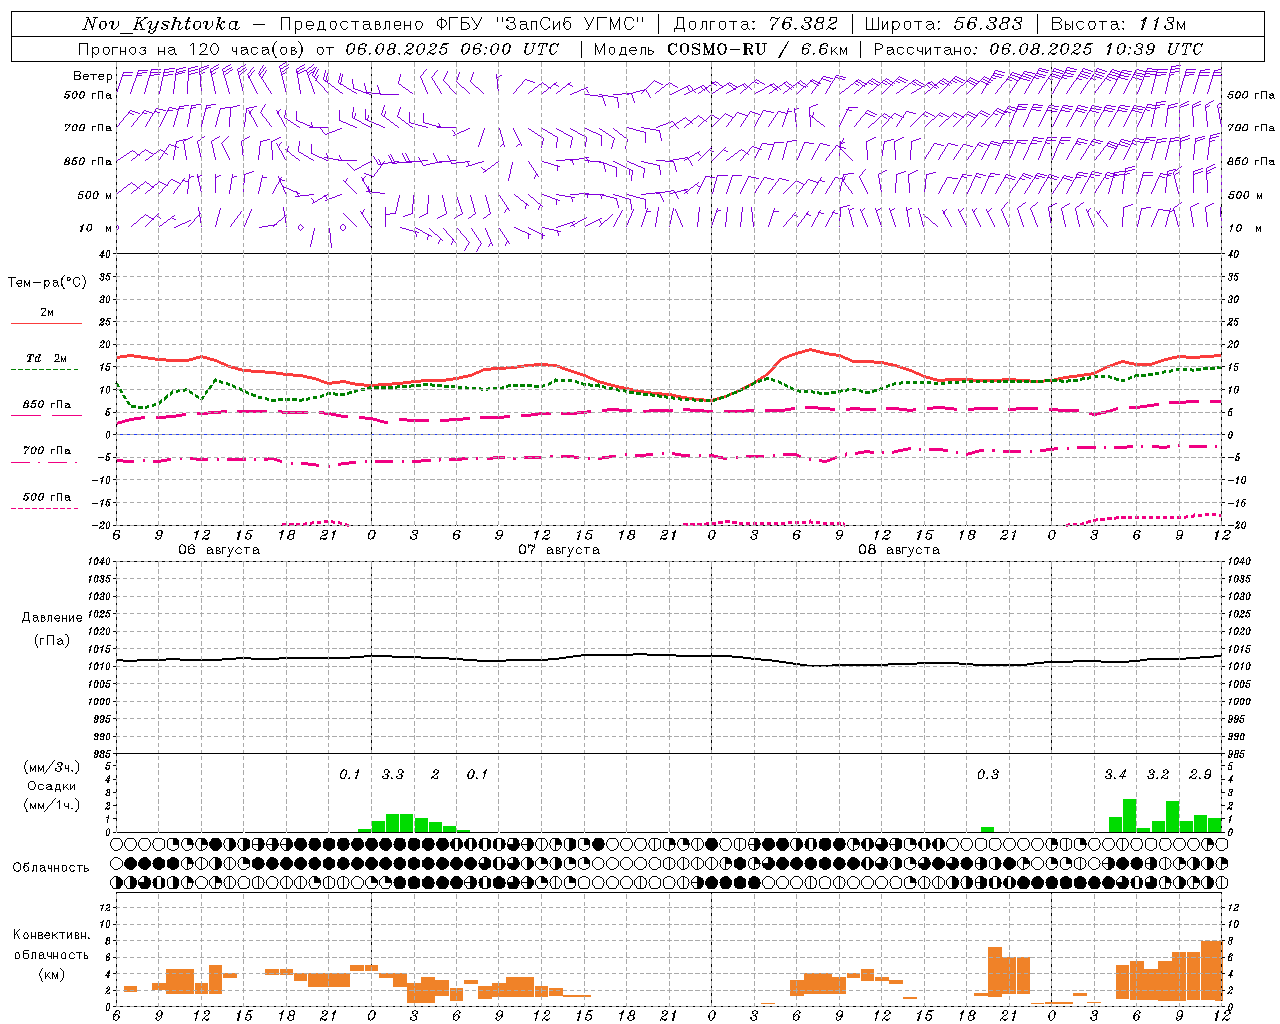Viewport: 1280px width, 1024px height.
Task: Click the Осадки precipitation label
Action: 52,786
